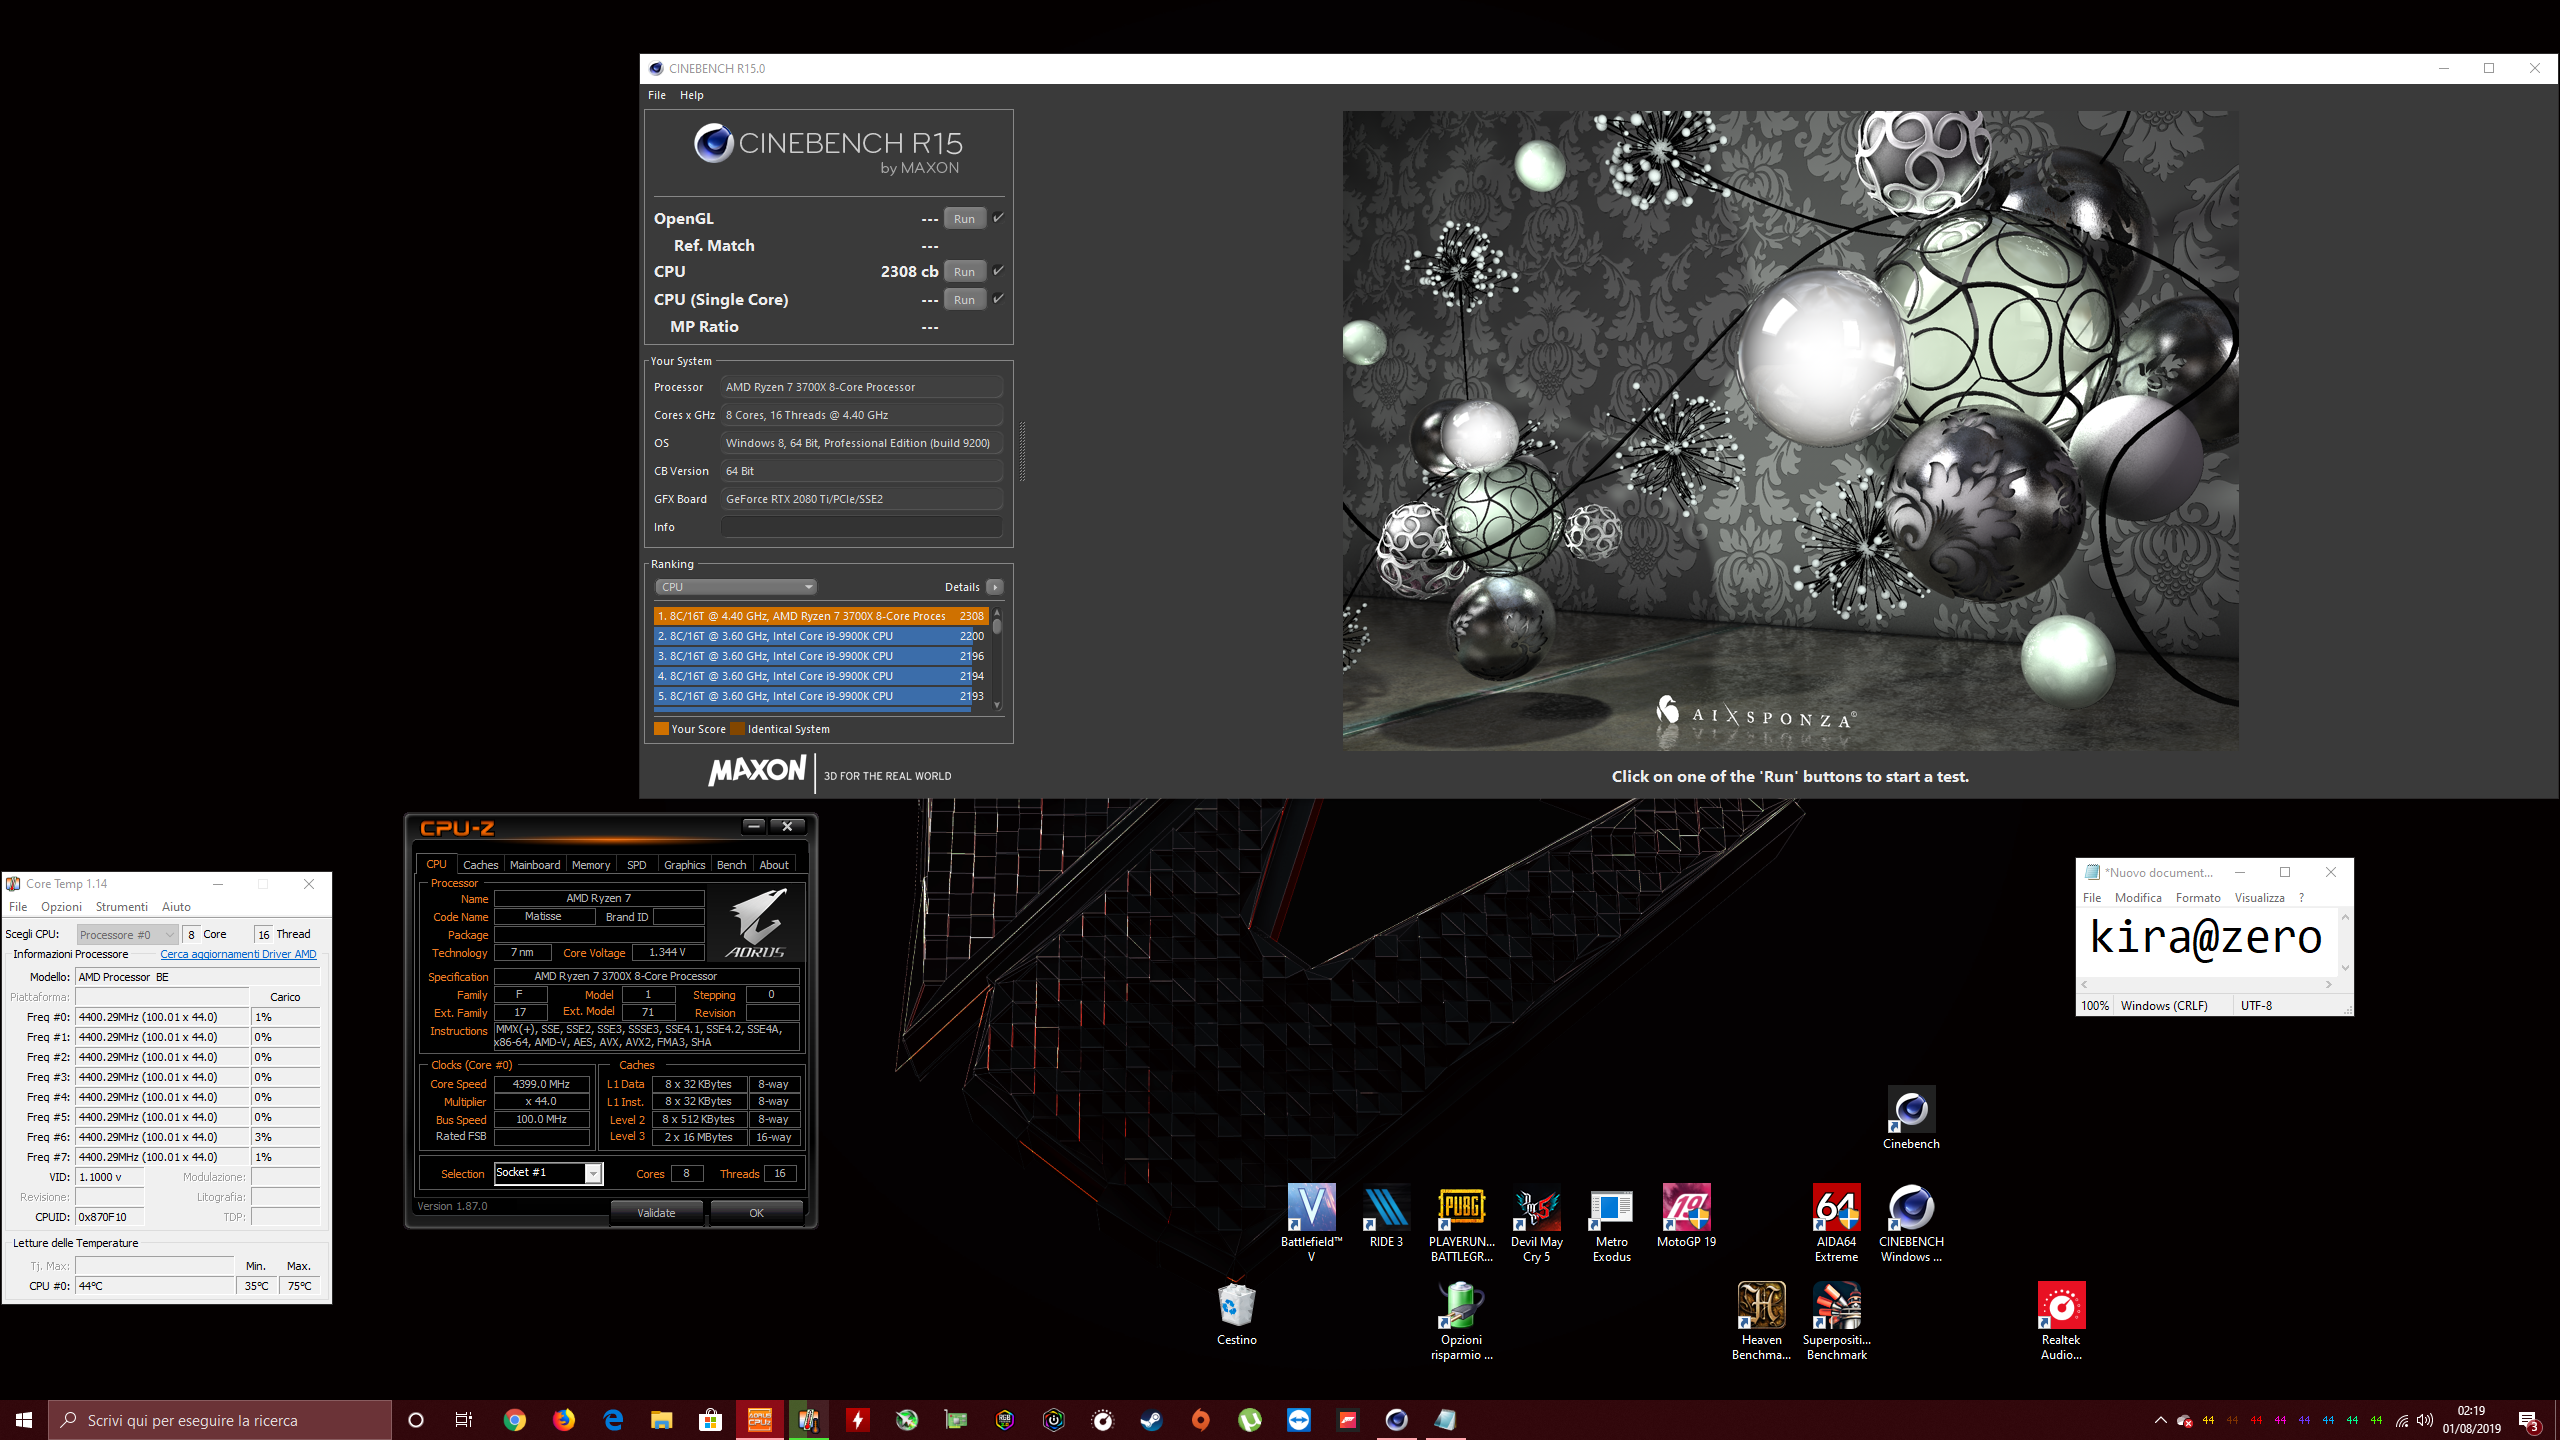This screenshot has height=1440, width=2560.
Task: Toggle the OpenGL test checkbox
Action: (998, 217)
